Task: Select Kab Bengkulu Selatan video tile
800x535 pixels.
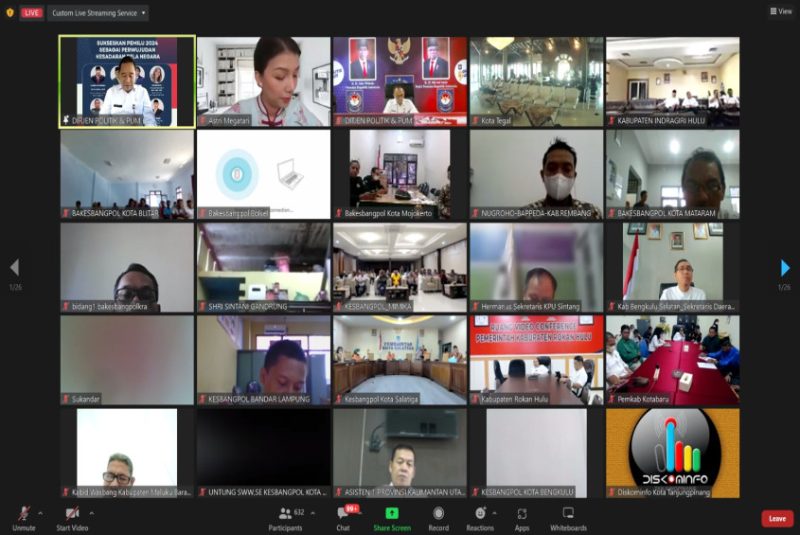Action: click(x=672, y=267)
